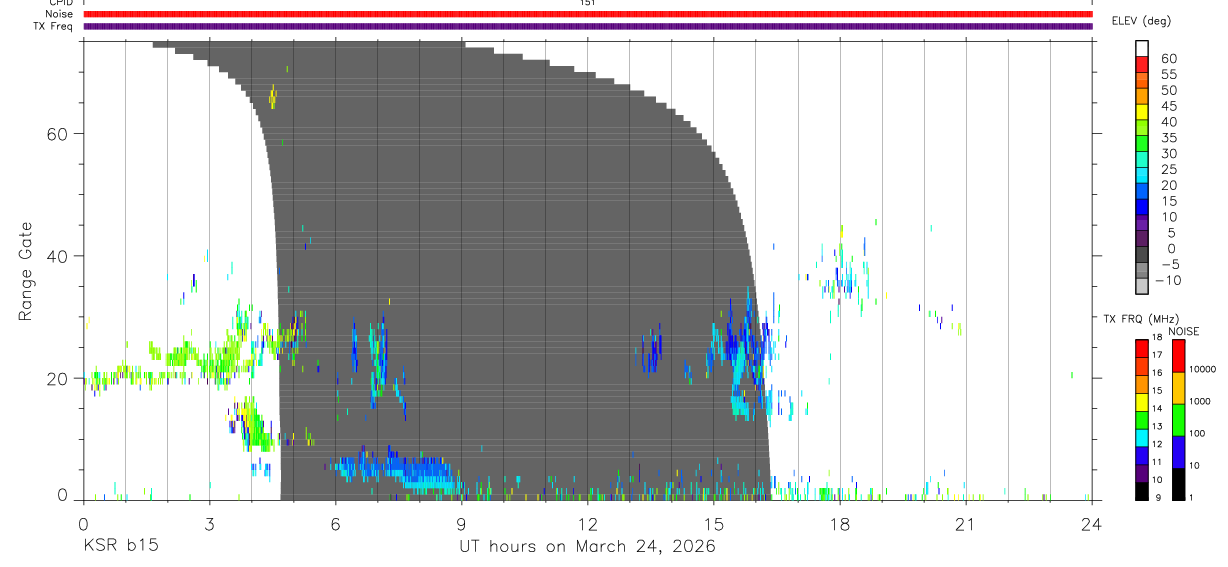
Task: Click the 'KSR b15' radar beam label
Action: pos(120,547)
